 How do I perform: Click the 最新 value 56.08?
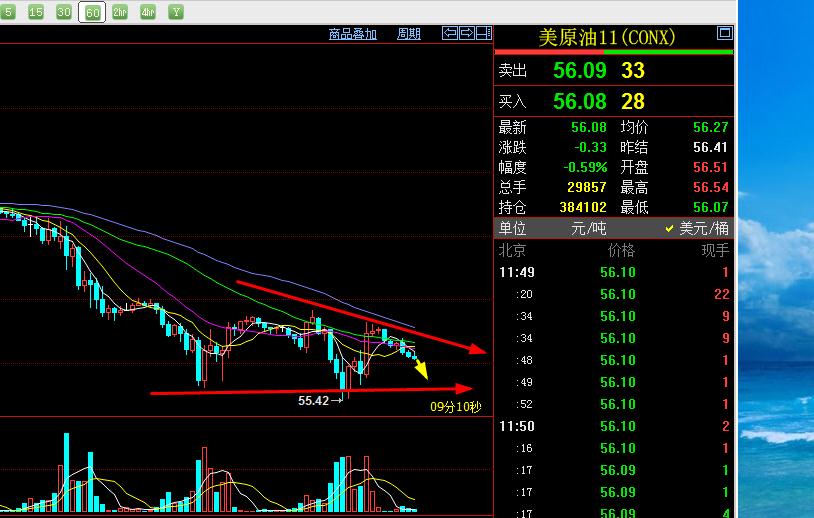pyautogui.click(x=589, y=128)
